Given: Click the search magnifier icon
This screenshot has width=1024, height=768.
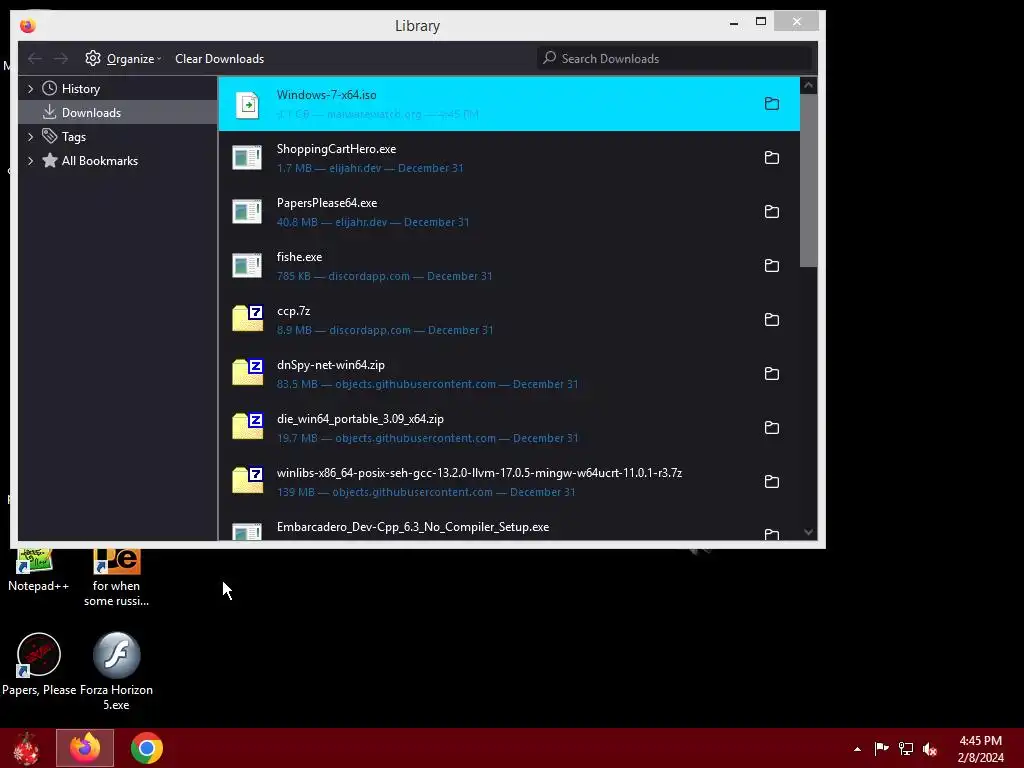Looking at the screenshot, I should pyautogui.click(x=550, y=58).
